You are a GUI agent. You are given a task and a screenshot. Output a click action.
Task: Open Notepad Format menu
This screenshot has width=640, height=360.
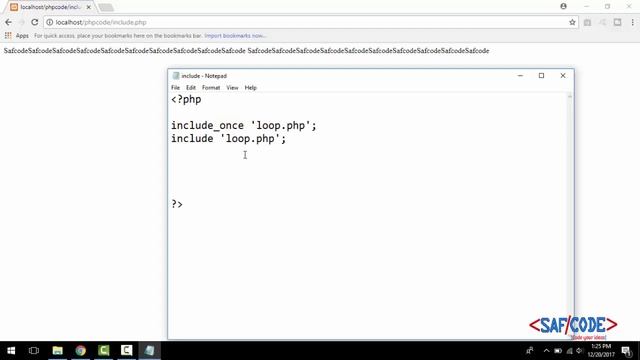tap(211, 88)
